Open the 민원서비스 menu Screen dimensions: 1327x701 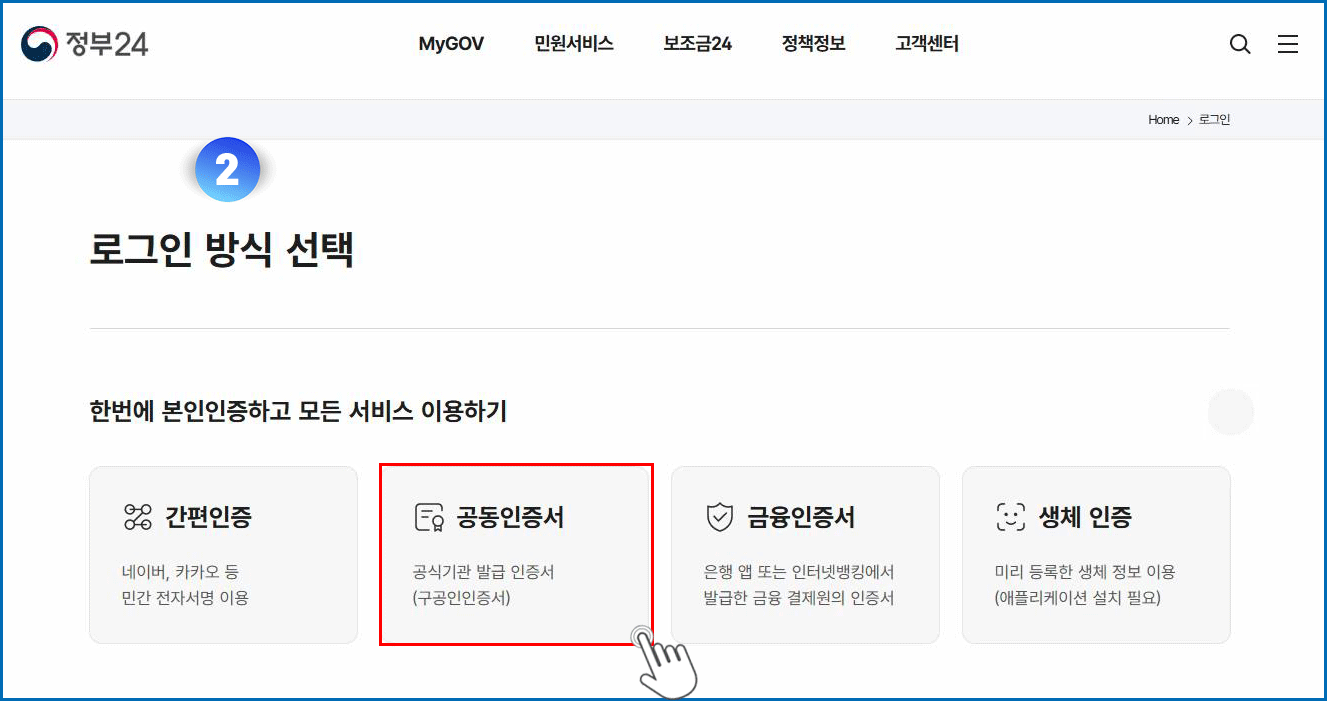(x=574, y=44)
